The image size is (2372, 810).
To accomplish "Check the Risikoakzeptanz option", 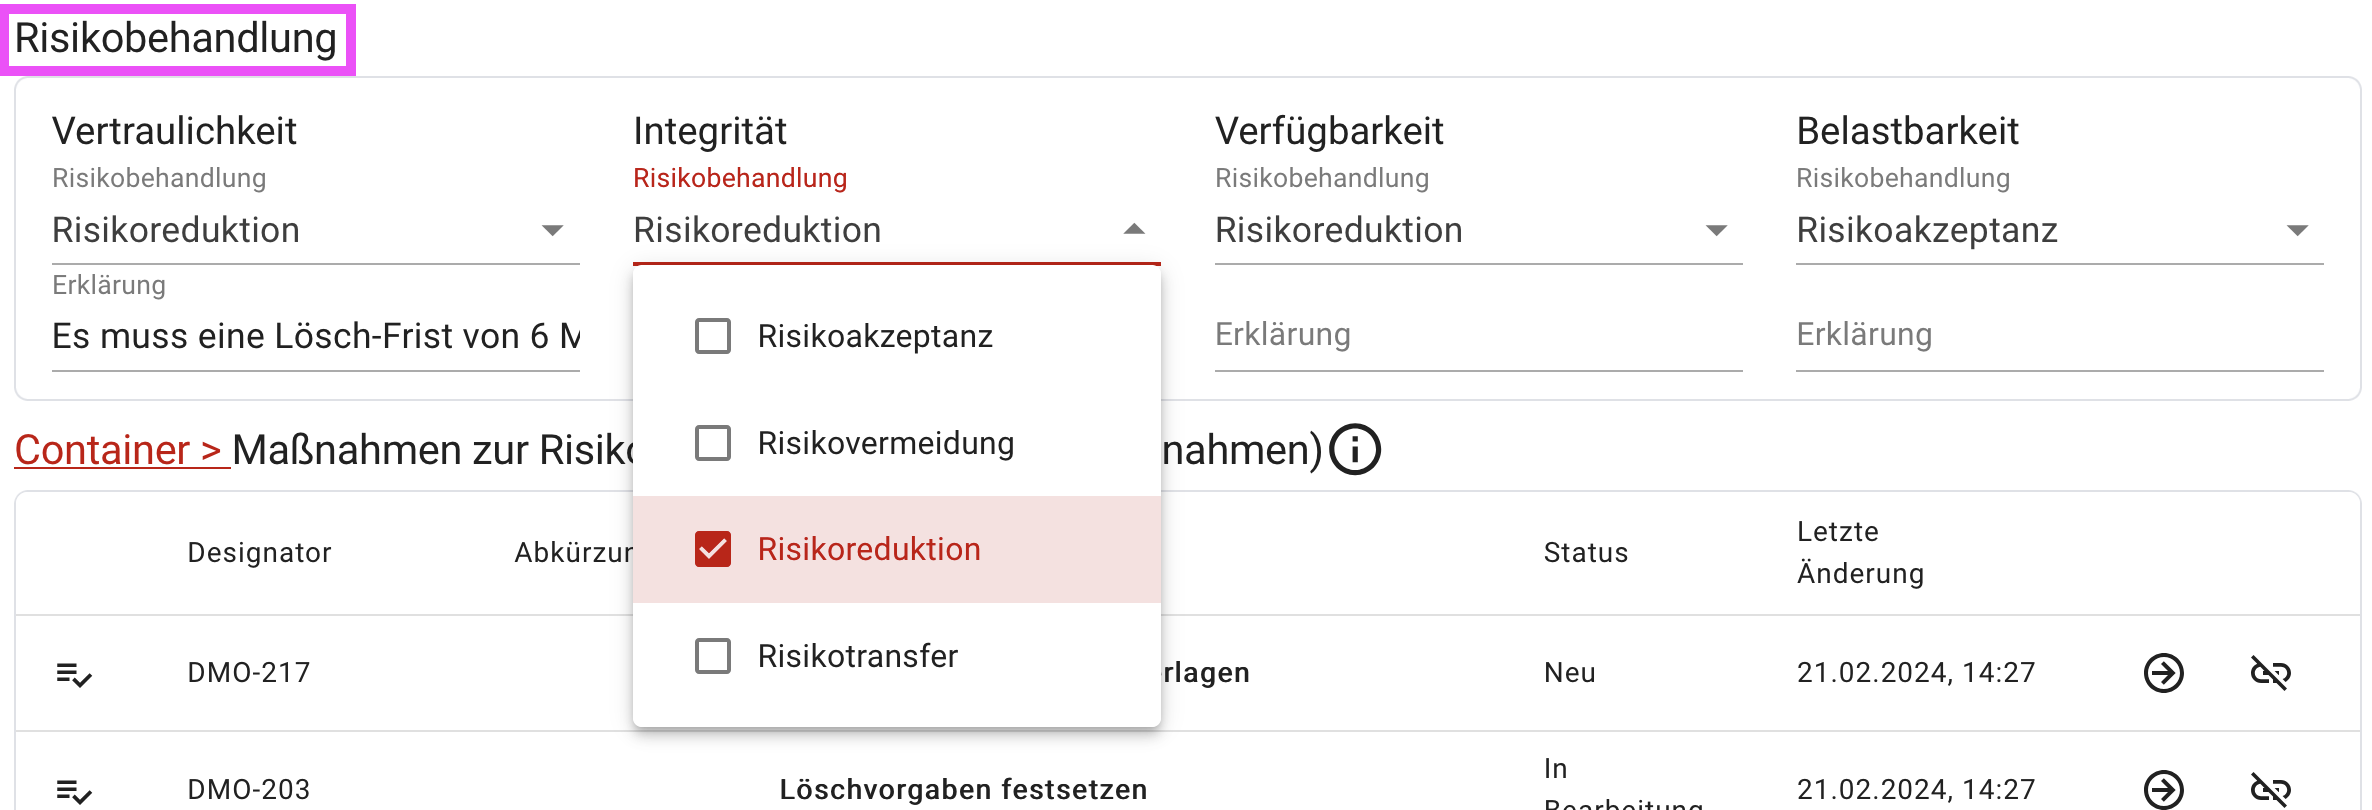I will tap(712, 336).
